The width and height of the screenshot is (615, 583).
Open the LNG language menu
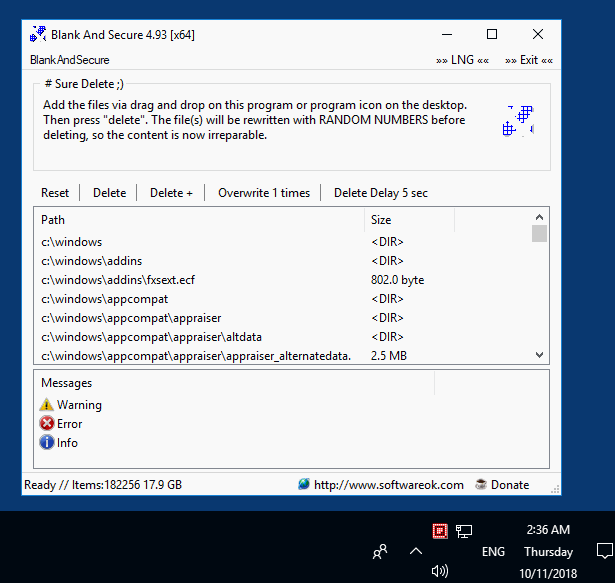[462, 61]
